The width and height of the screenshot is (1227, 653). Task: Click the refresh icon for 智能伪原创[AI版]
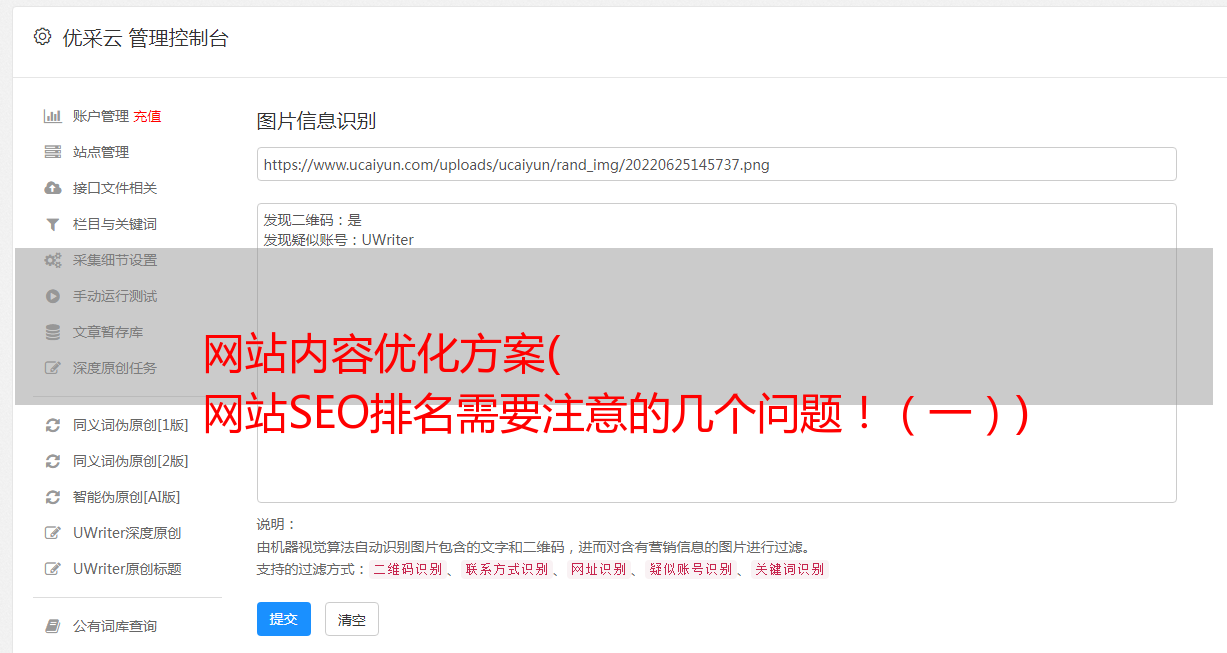(x=53, y=497)
